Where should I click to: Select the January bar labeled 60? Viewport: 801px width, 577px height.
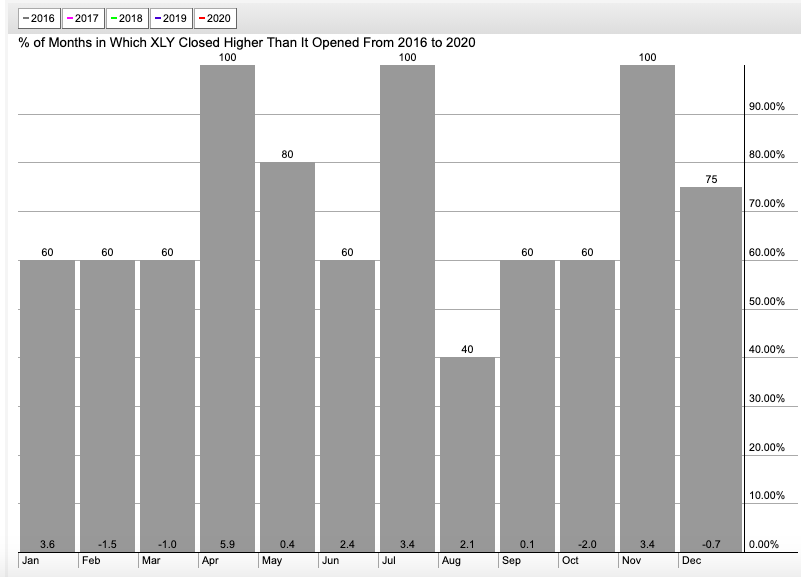[x=47, y=406]
